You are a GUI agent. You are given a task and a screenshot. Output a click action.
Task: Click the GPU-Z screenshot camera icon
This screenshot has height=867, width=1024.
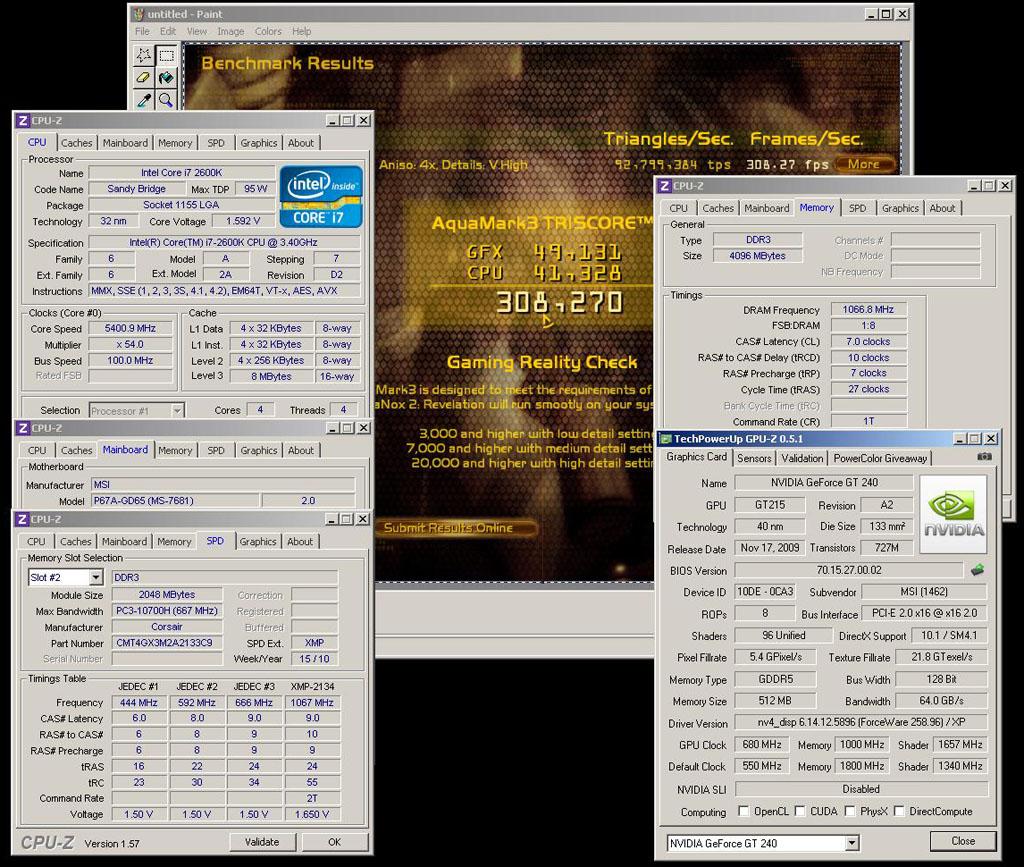(984, 457)
